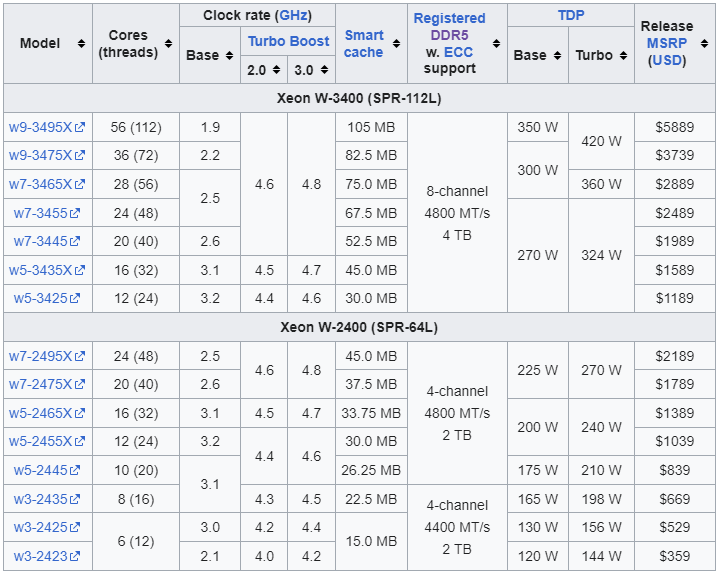721x575 pixels.
Task: Open the Smart cache header link
Action: coord(364,44)
